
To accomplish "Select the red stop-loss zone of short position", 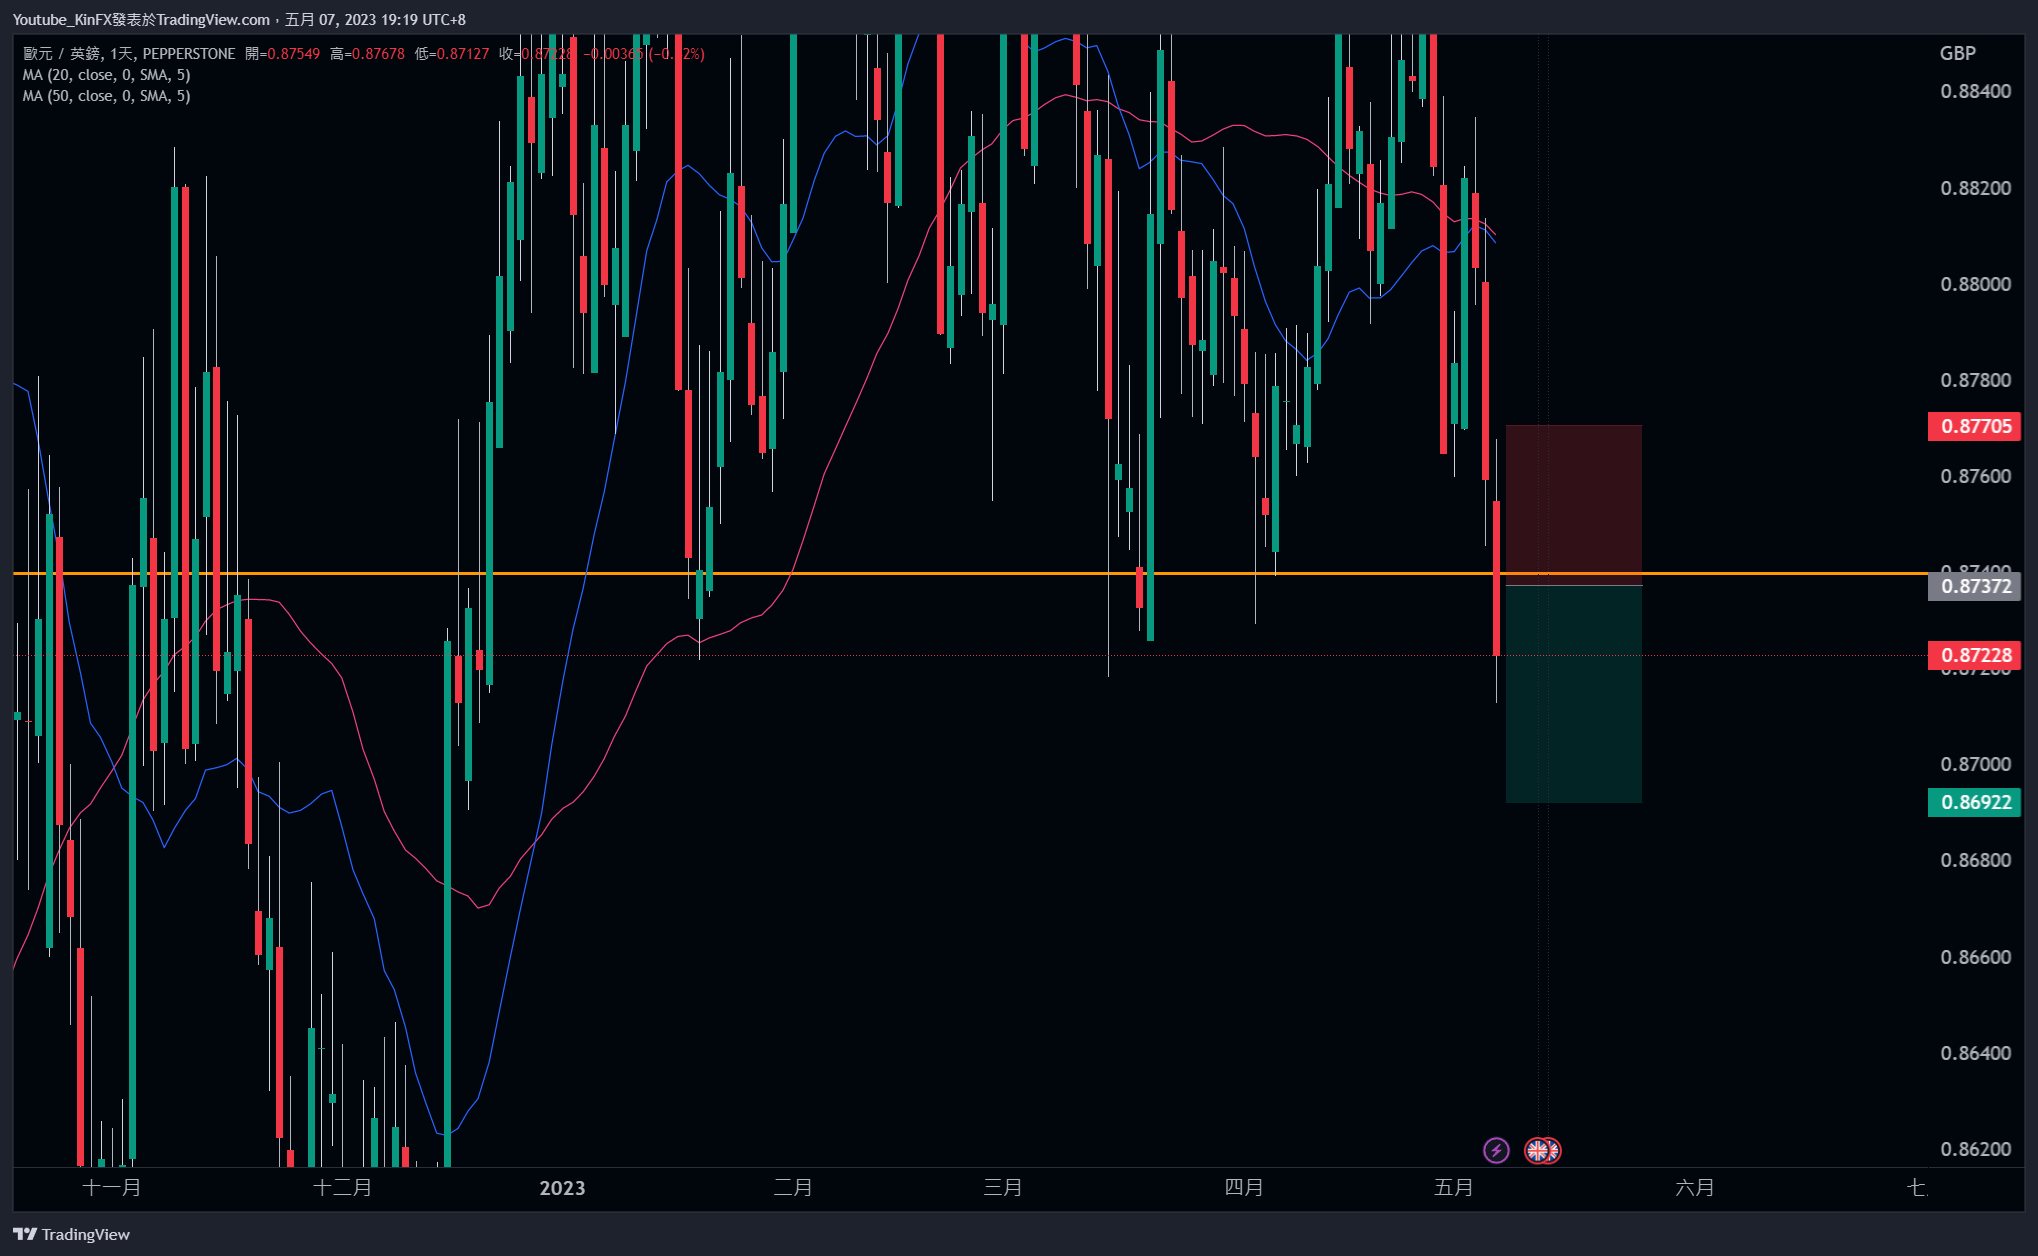I will pyautogui.click(x=1574, y=505).
